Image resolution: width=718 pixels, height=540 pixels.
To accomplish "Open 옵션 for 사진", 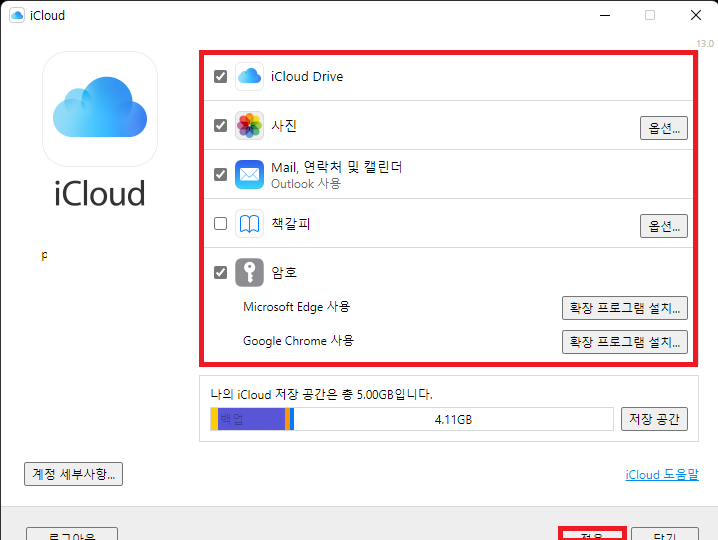I will [664, 128].
